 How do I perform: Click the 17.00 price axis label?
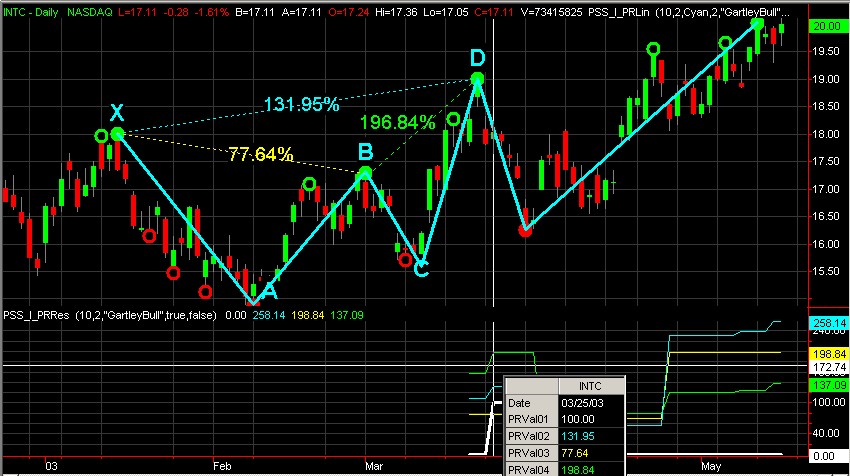pyautogui.click(x=826, y=189)
